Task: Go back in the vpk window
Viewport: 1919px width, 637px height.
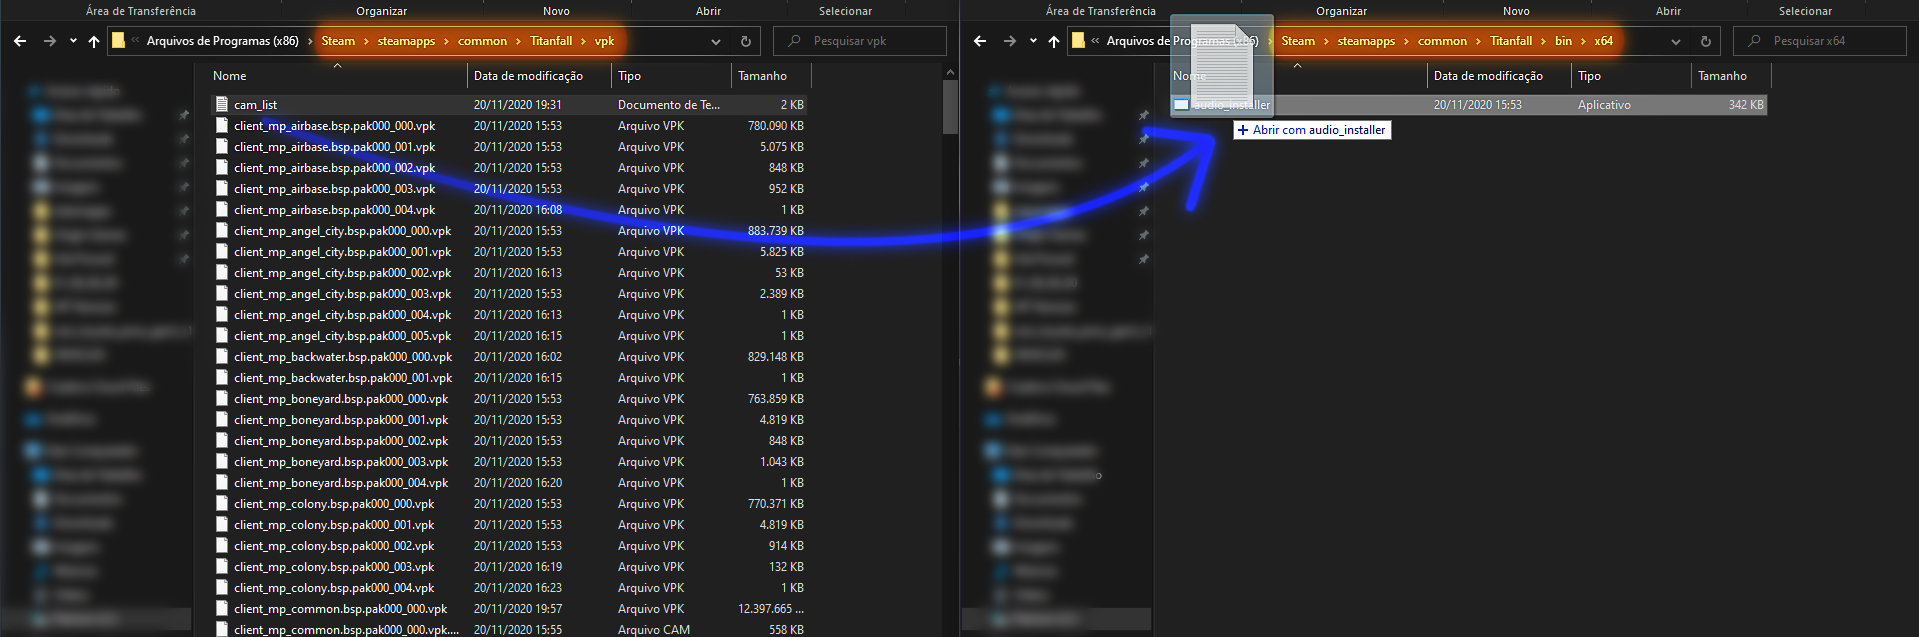Action: (20, 41)
